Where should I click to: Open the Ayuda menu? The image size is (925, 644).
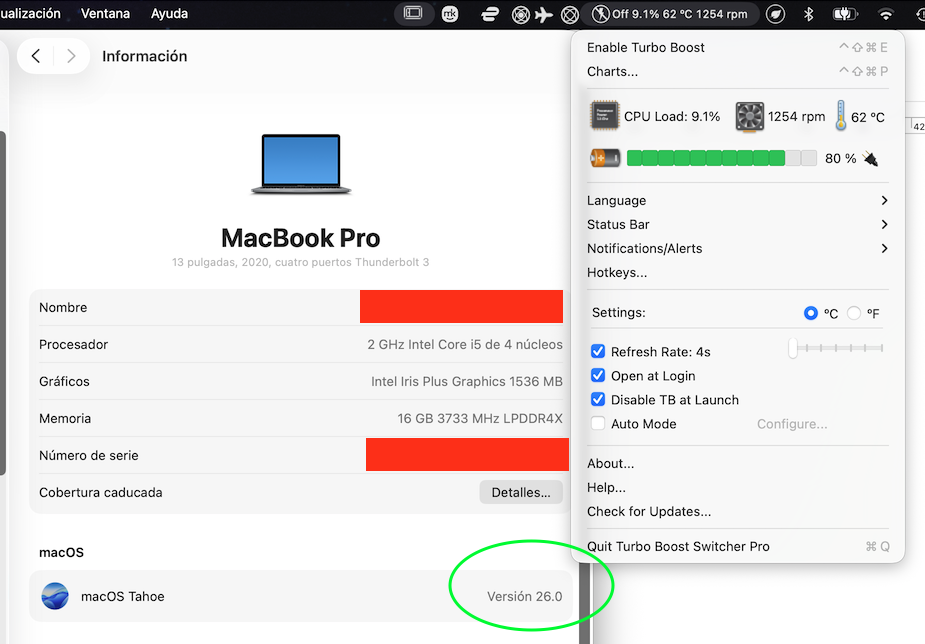[169, 14]
